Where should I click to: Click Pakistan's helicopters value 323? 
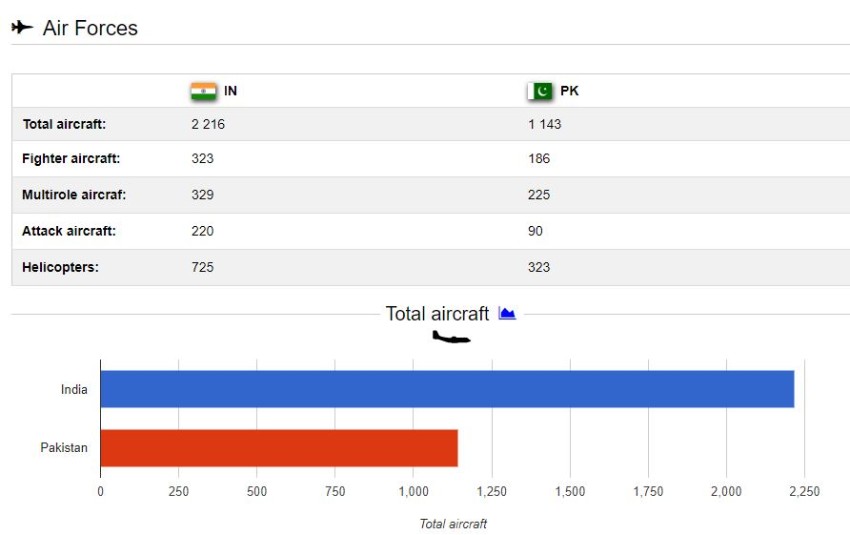(x=539, y=267)
